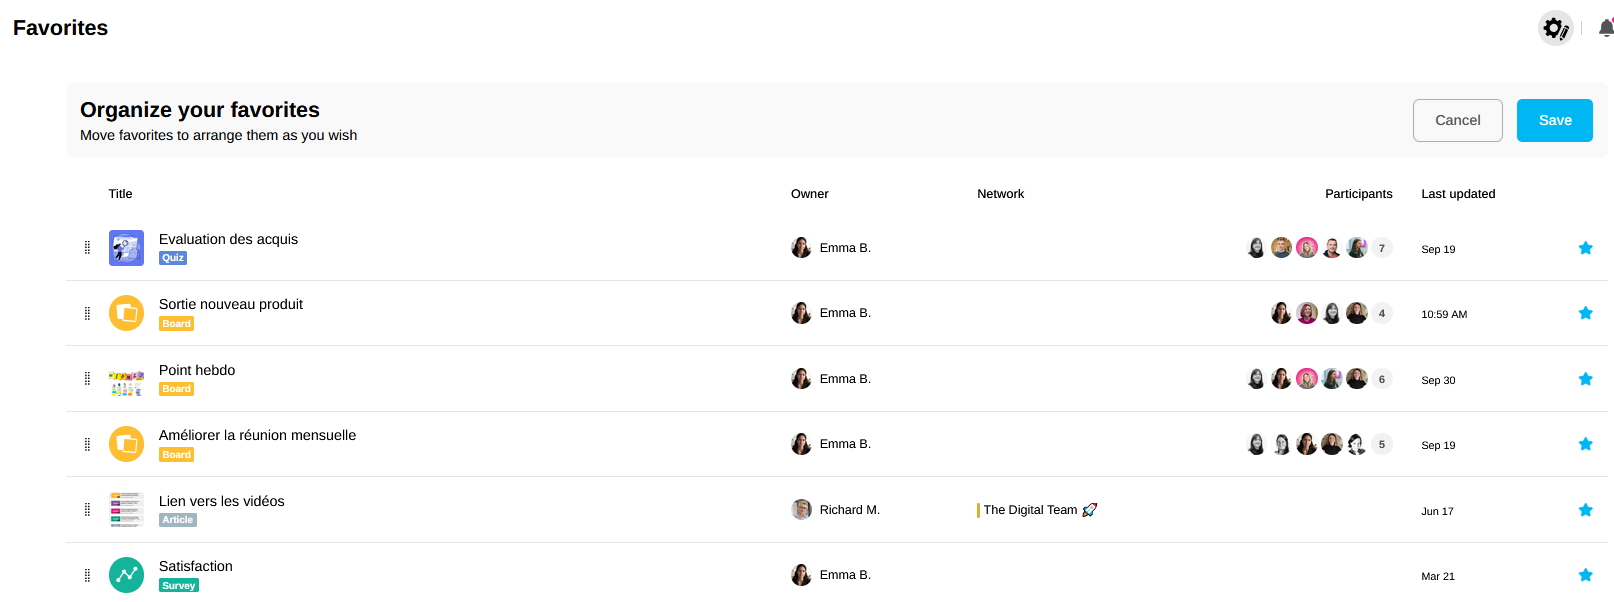This screenshot has width=1614, height=602.
Task: Click the Lien vers les vidéos article thumbnail
Action: (126, 510)
